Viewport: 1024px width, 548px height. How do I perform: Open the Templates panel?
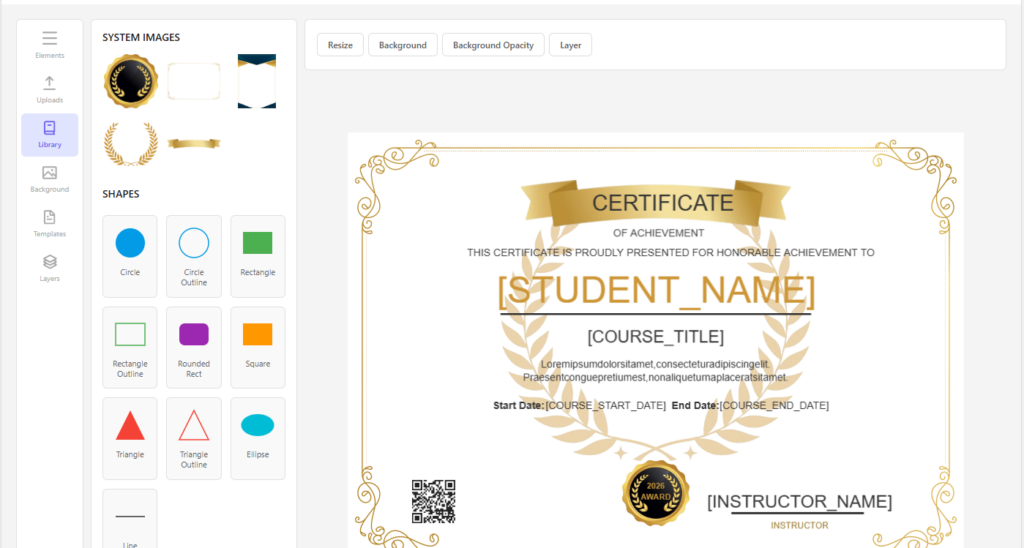pos(49,223)
